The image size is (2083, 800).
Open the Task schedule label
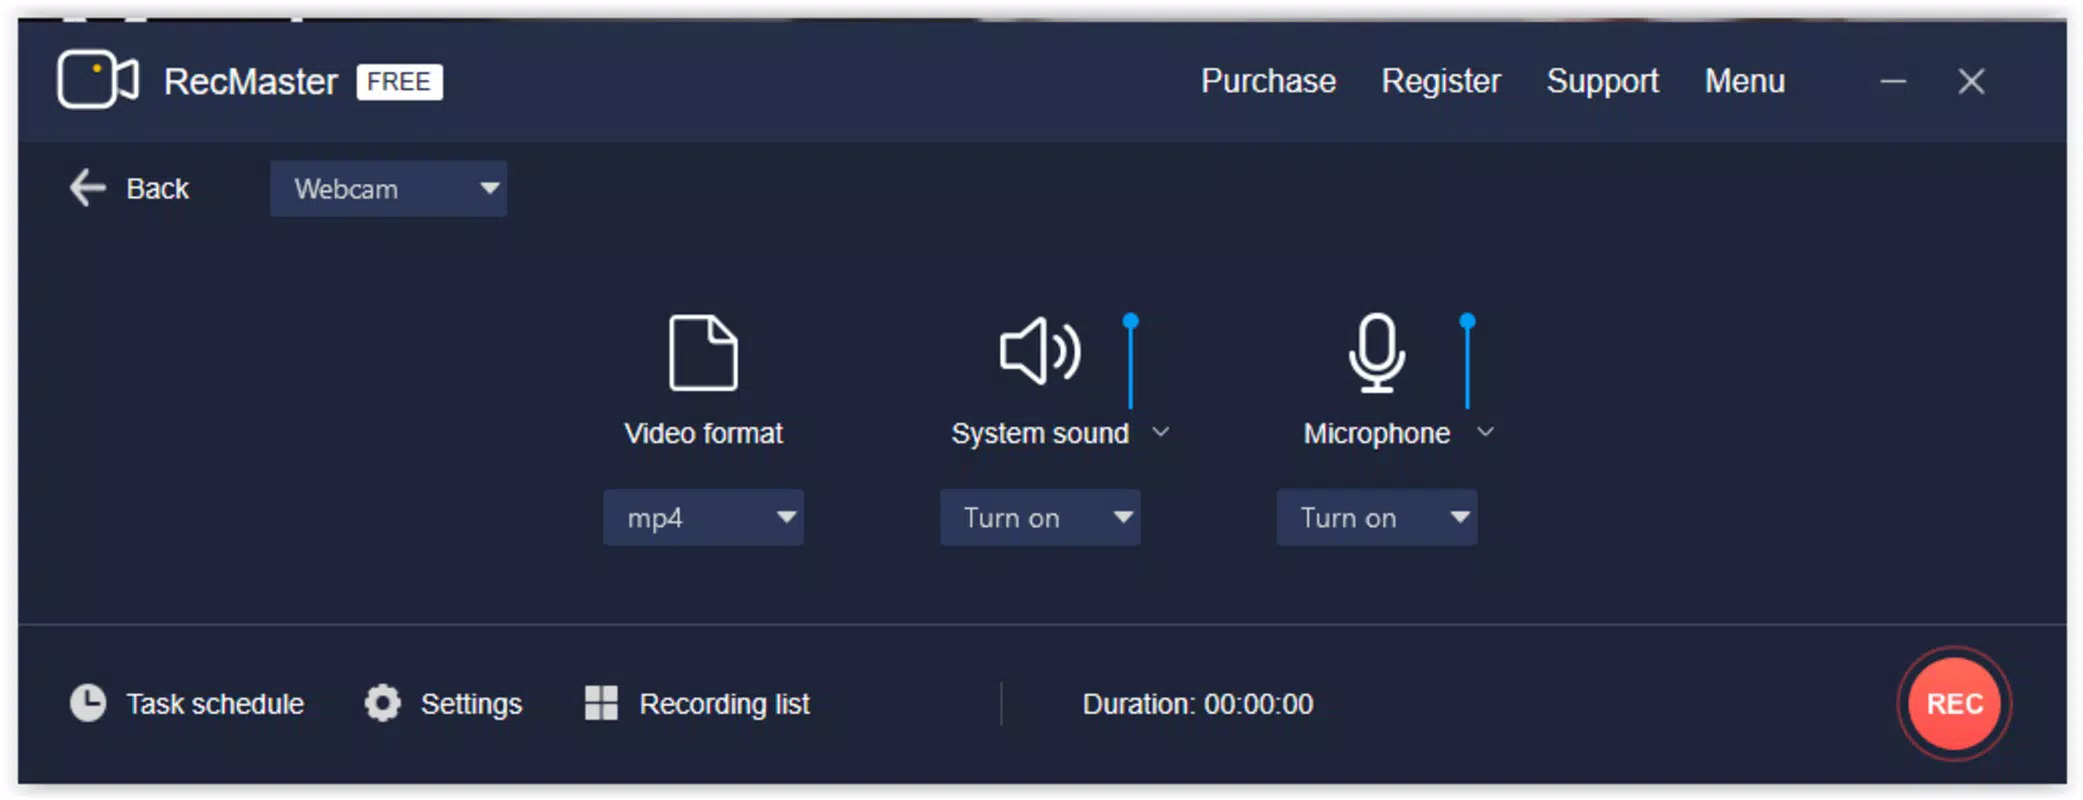coord(215,704)
